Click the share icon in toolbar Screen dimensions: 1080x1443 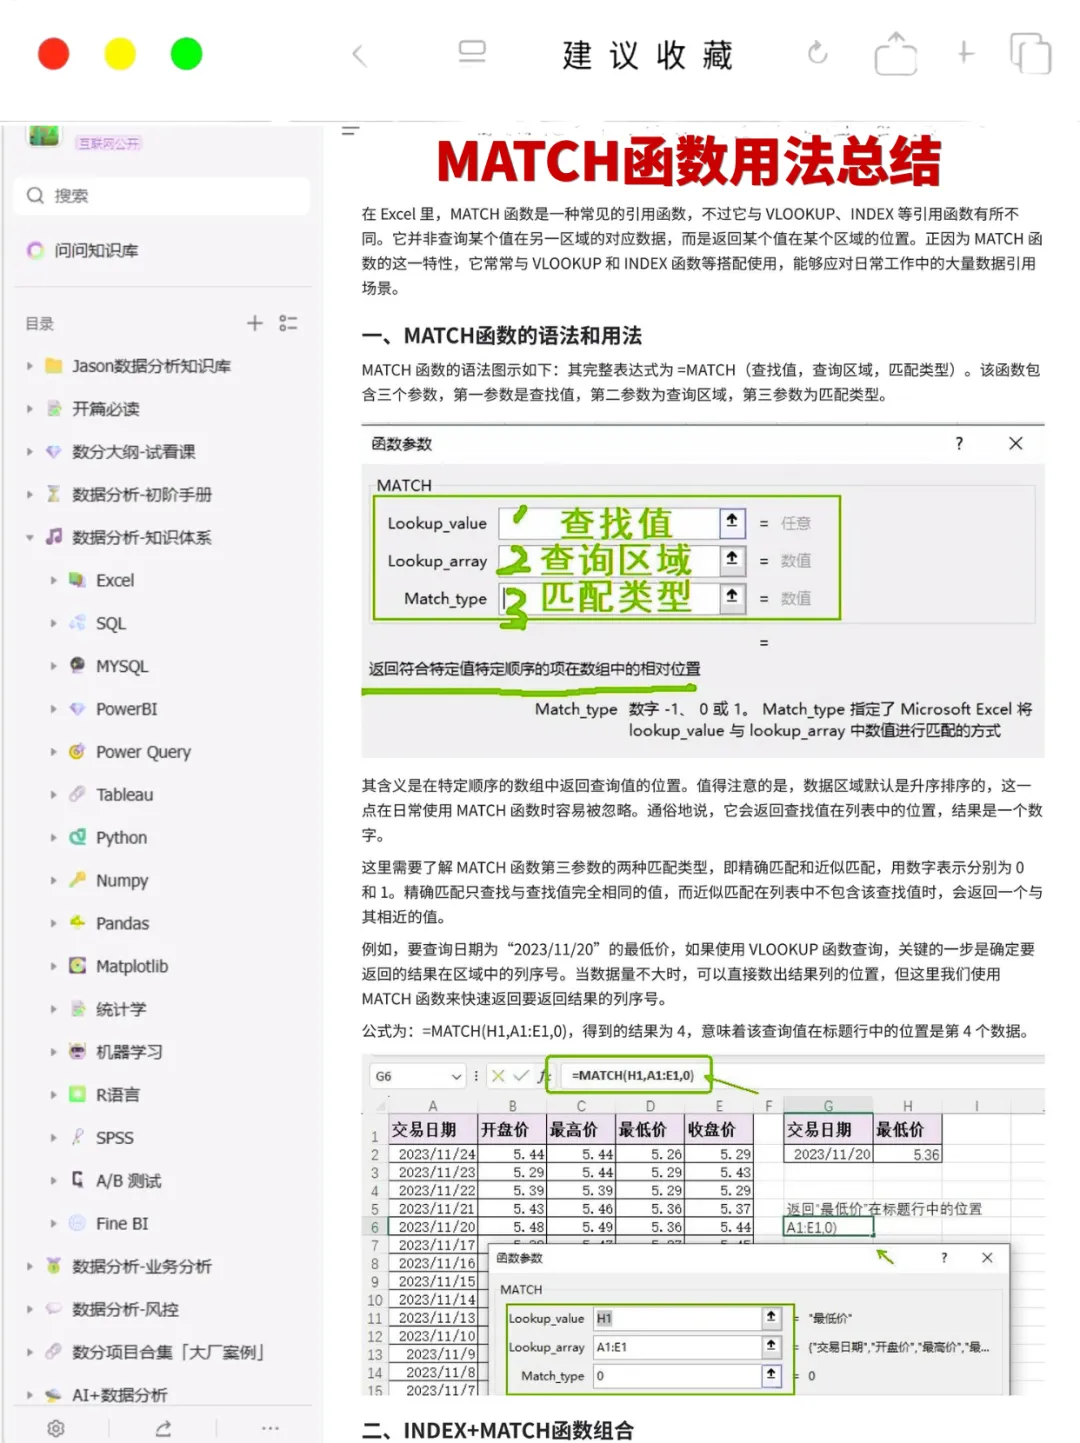(895, 53)
